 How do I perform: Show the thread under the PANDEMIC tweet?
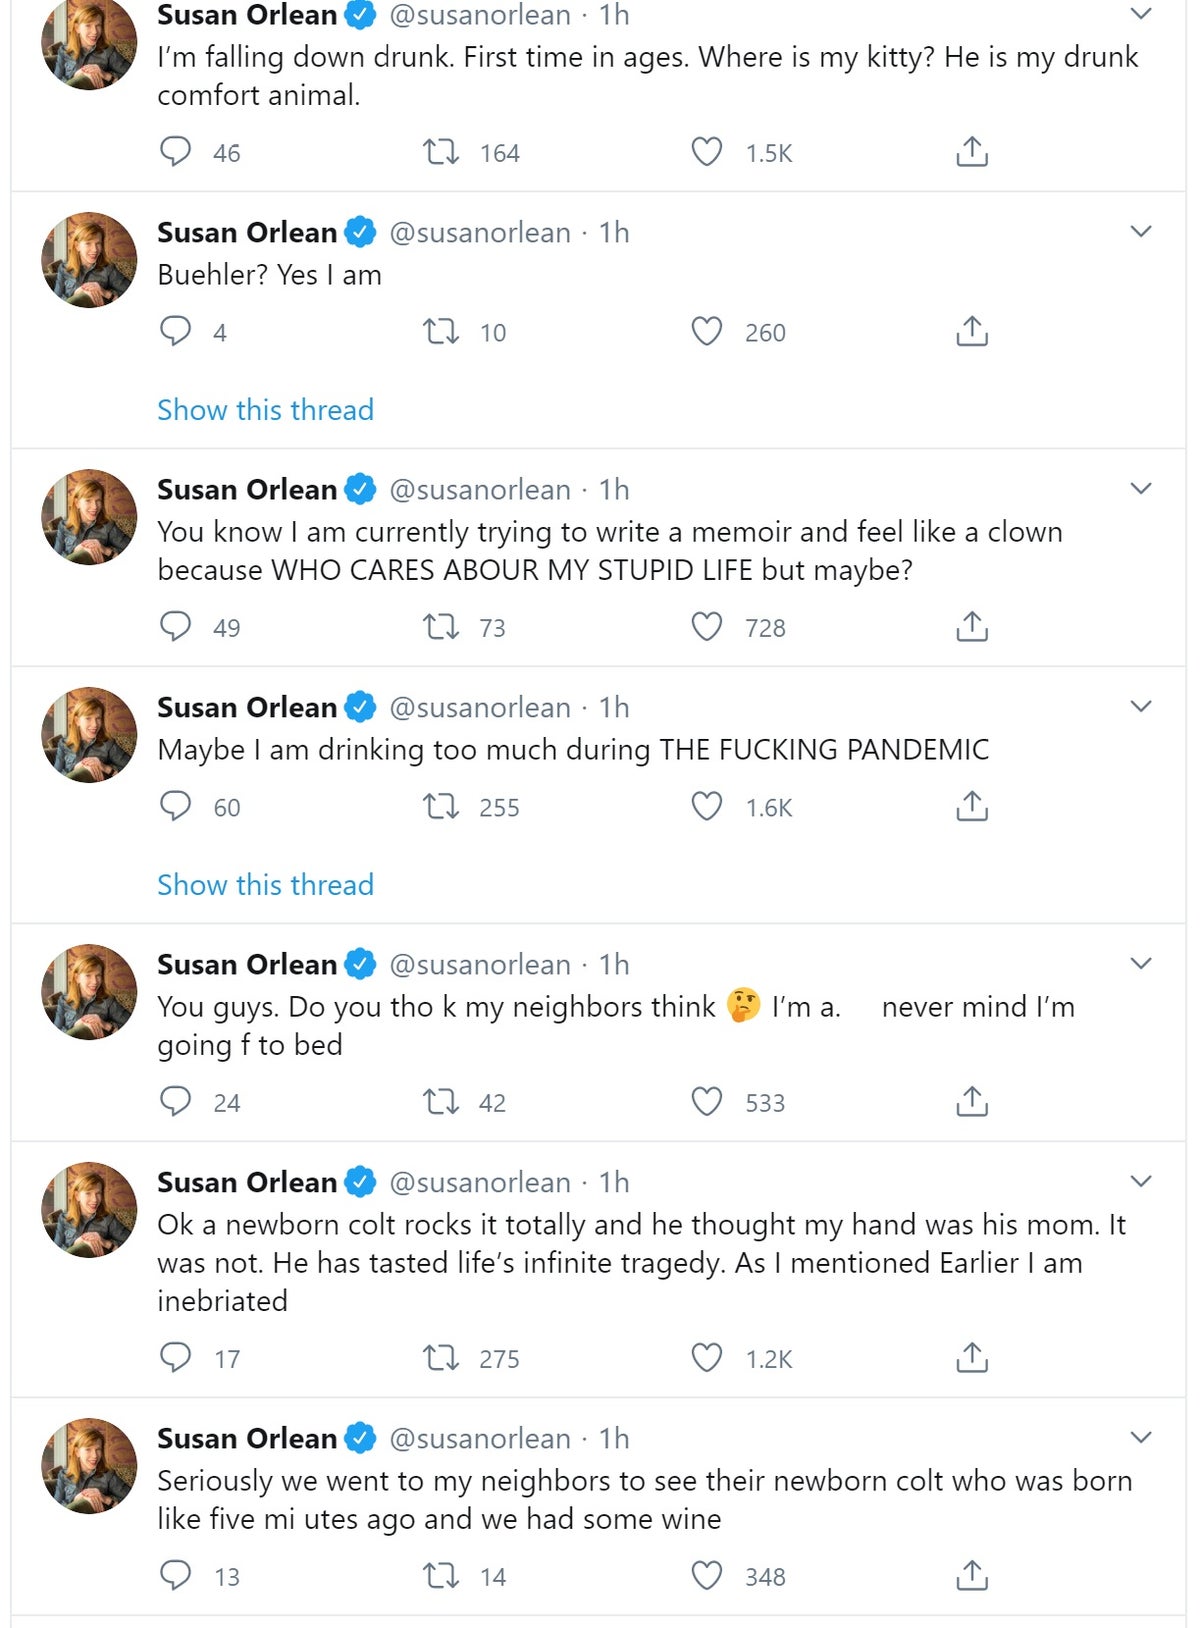[264, 885]
